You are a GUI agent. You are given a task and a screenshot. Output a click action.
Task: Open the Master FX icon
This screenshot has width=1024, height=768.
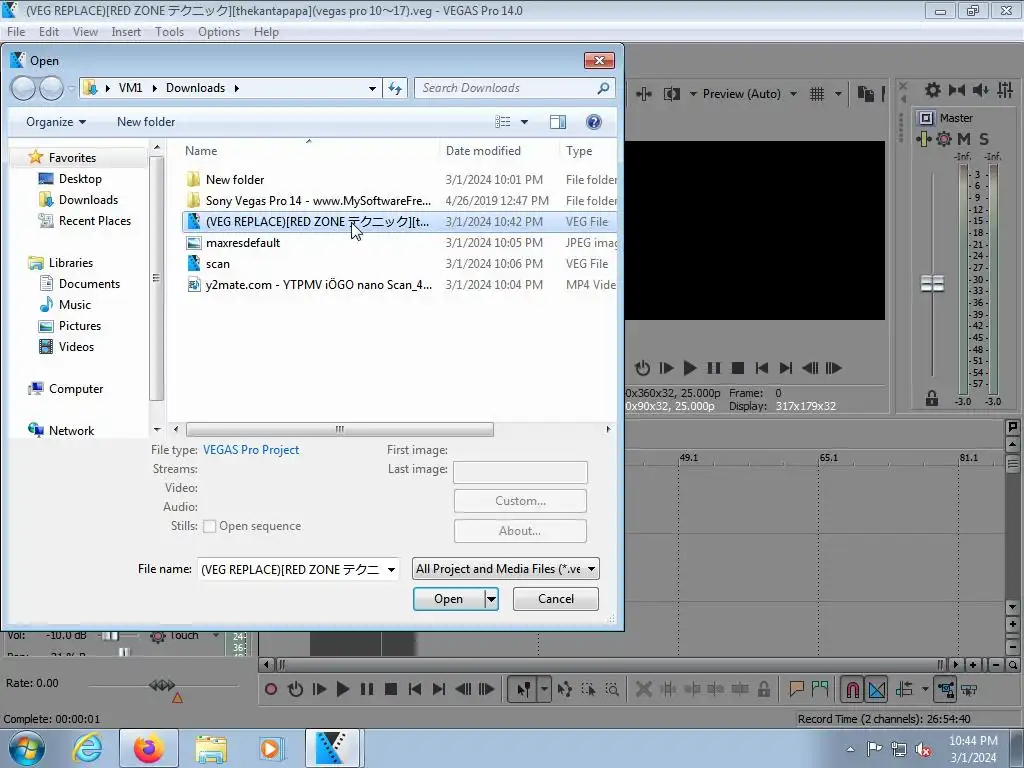tap(923, 138)
